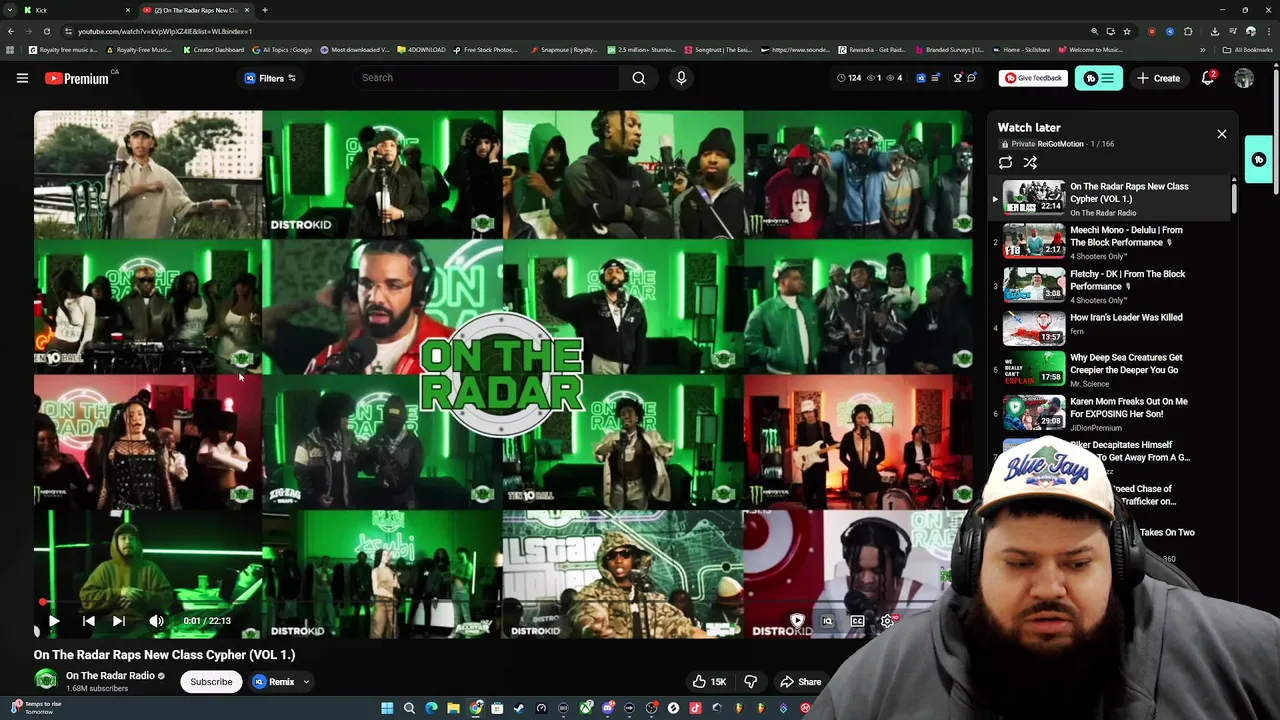The image size is (1280, 720).
Task: Click the vidIQ Remix button
Action: tap(274, 682)
